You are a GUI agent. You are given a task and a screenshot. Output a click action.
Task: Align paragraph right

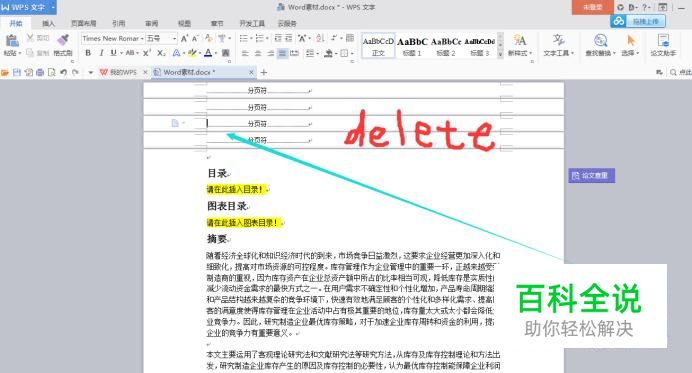tap(270, 53)
